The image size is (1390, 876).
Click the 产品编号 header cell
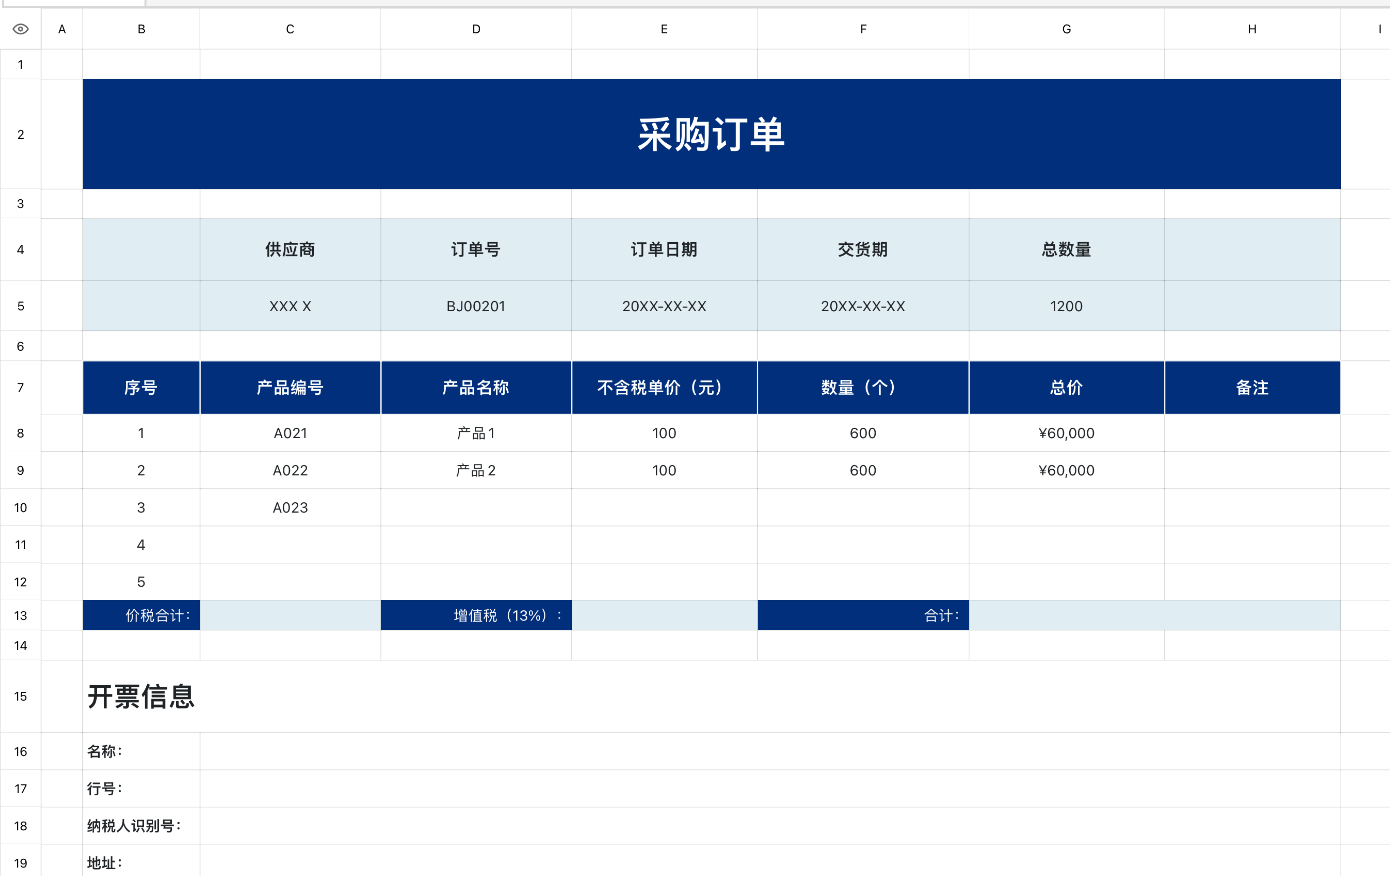click(x=290, y=387)
